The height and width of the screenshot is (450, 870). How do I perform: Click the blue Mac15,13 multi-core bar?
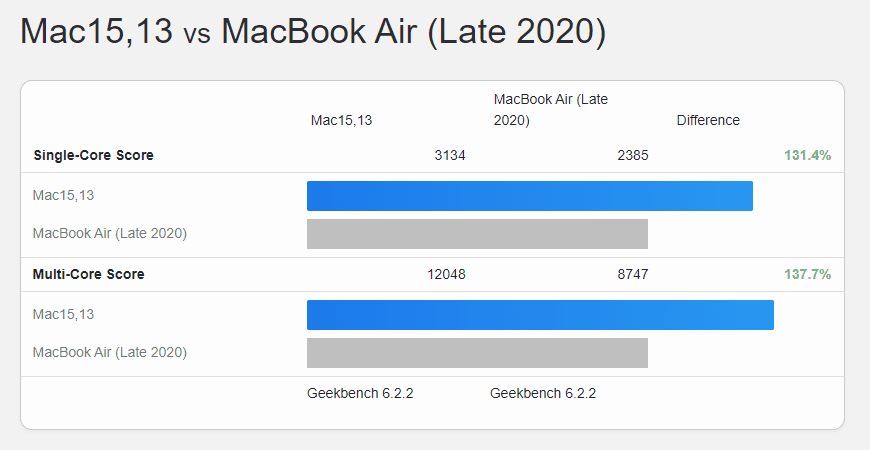[540, 315]
